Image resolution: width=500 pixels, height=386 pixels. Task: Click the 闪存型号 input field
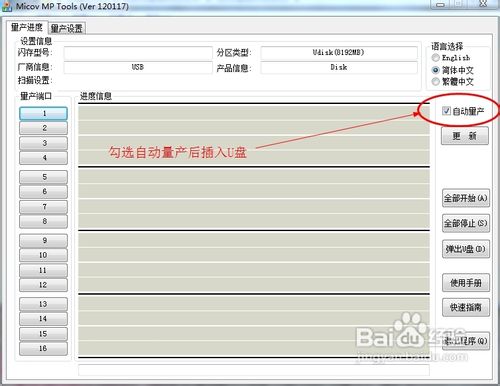pyautogui.click(x=138, y=53)
